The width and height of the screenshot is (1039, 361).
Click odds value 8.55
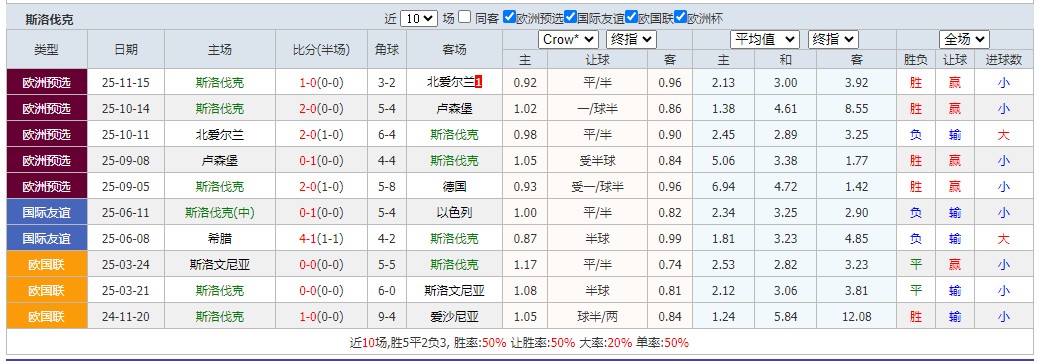(857, 109)
